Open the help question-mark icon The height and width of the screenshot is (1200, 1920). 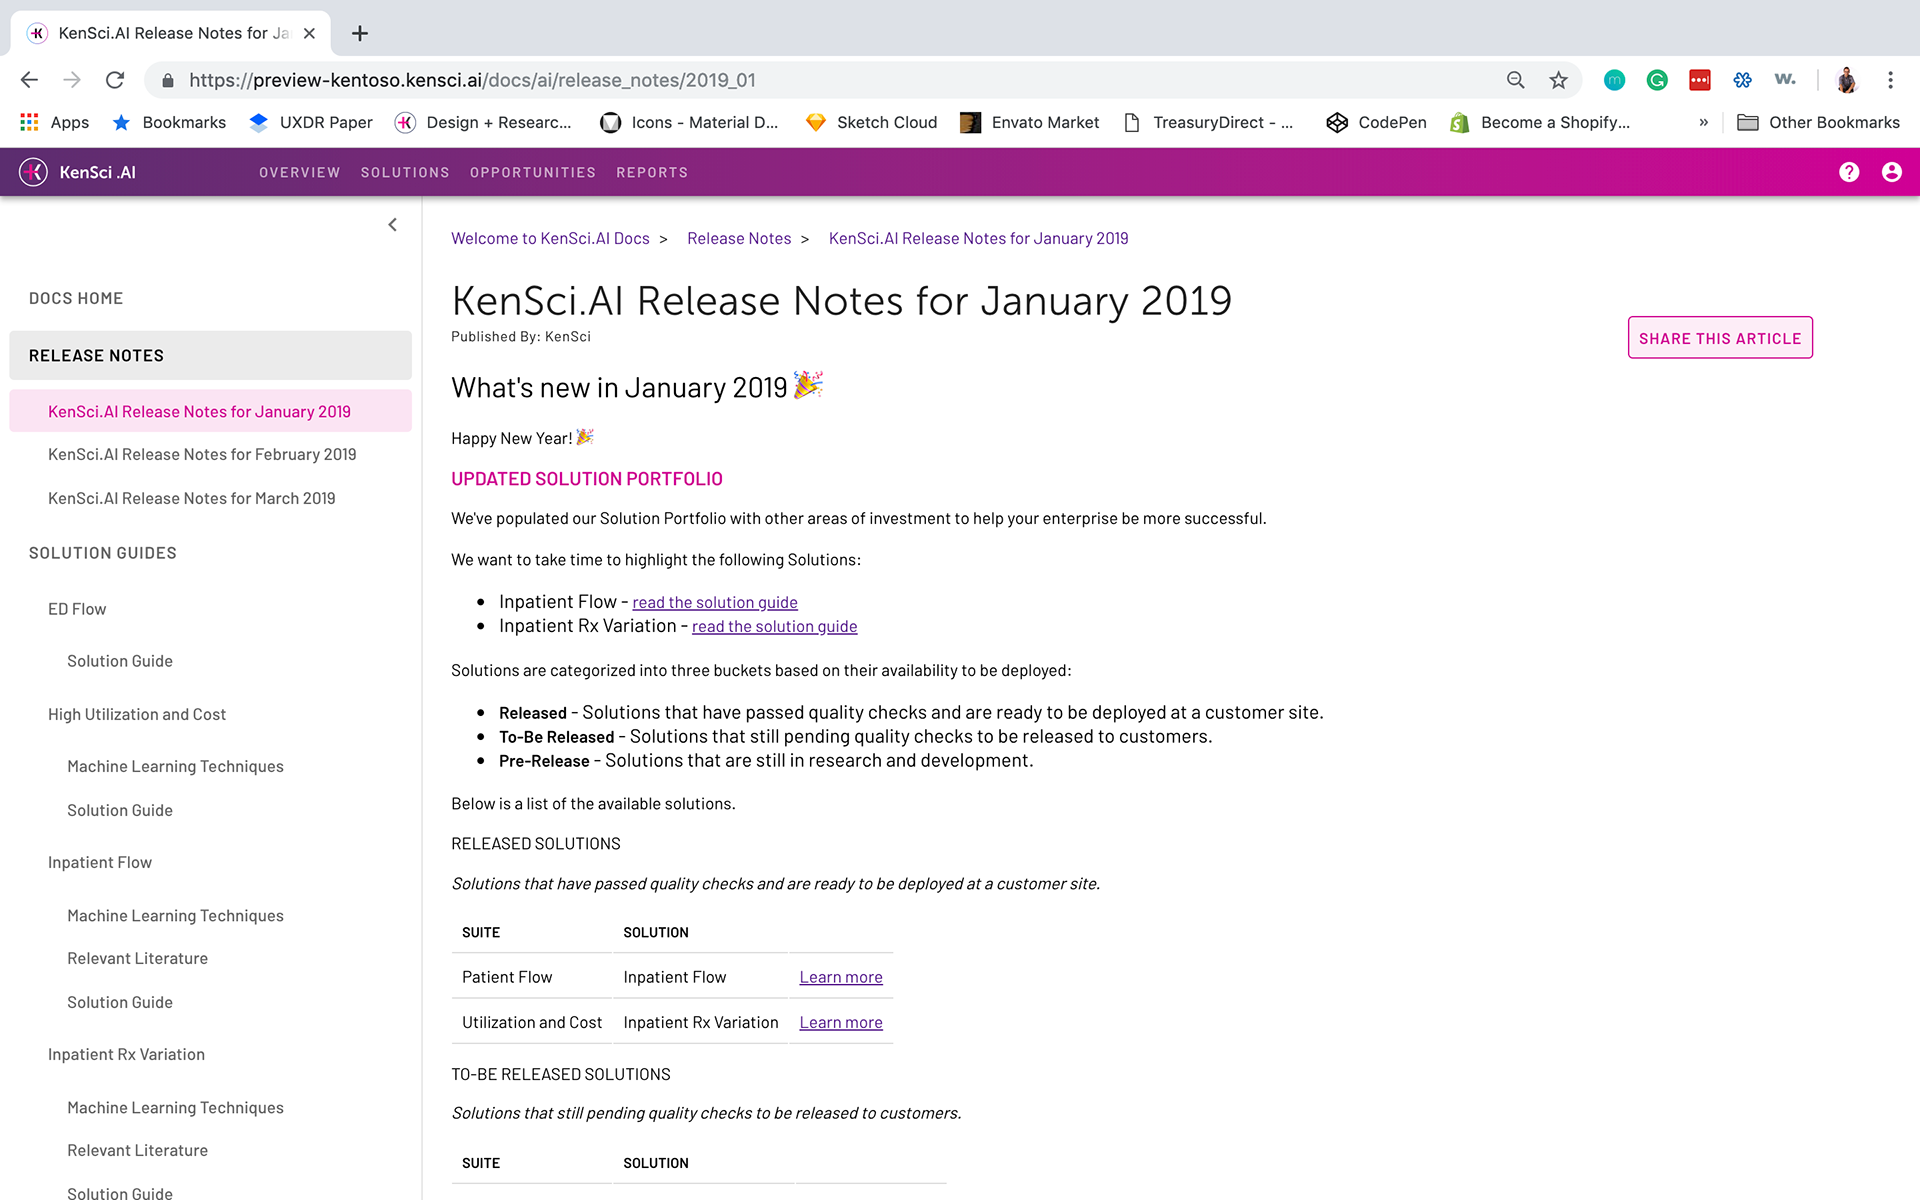coord(1849,172)
